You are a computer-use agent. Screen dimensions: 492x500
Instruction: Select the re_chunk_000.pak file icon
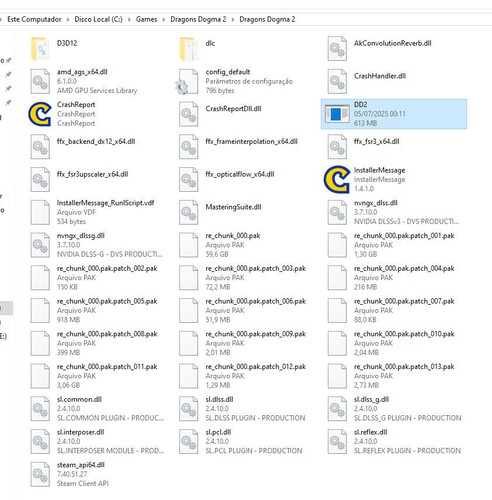(189, 245)
